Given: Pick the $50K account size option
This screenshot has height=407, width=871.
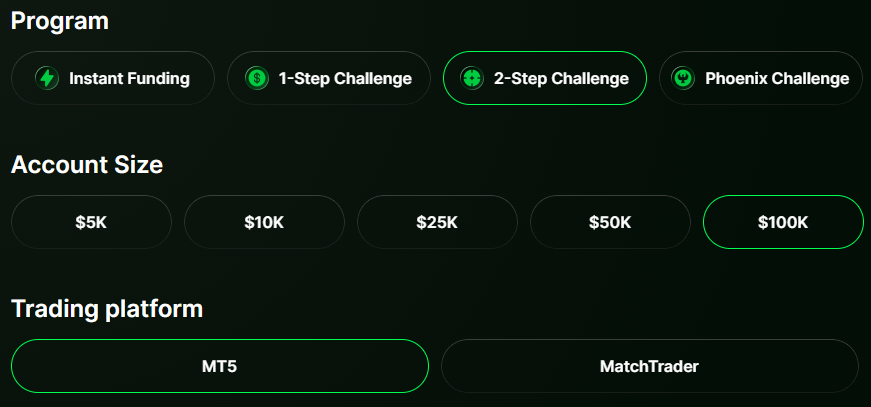Looking at the screenshot, I should click(610, 222).
